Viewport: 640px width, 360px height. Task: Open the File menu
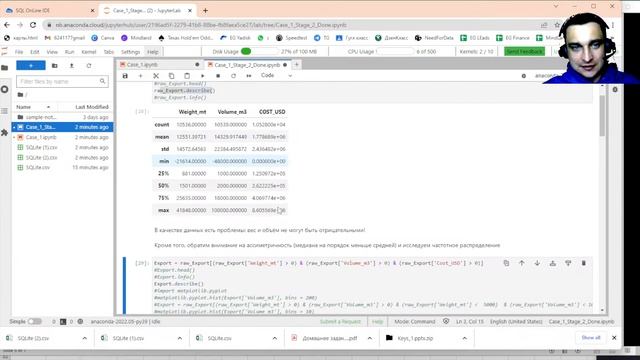click(x=19, y=52)
